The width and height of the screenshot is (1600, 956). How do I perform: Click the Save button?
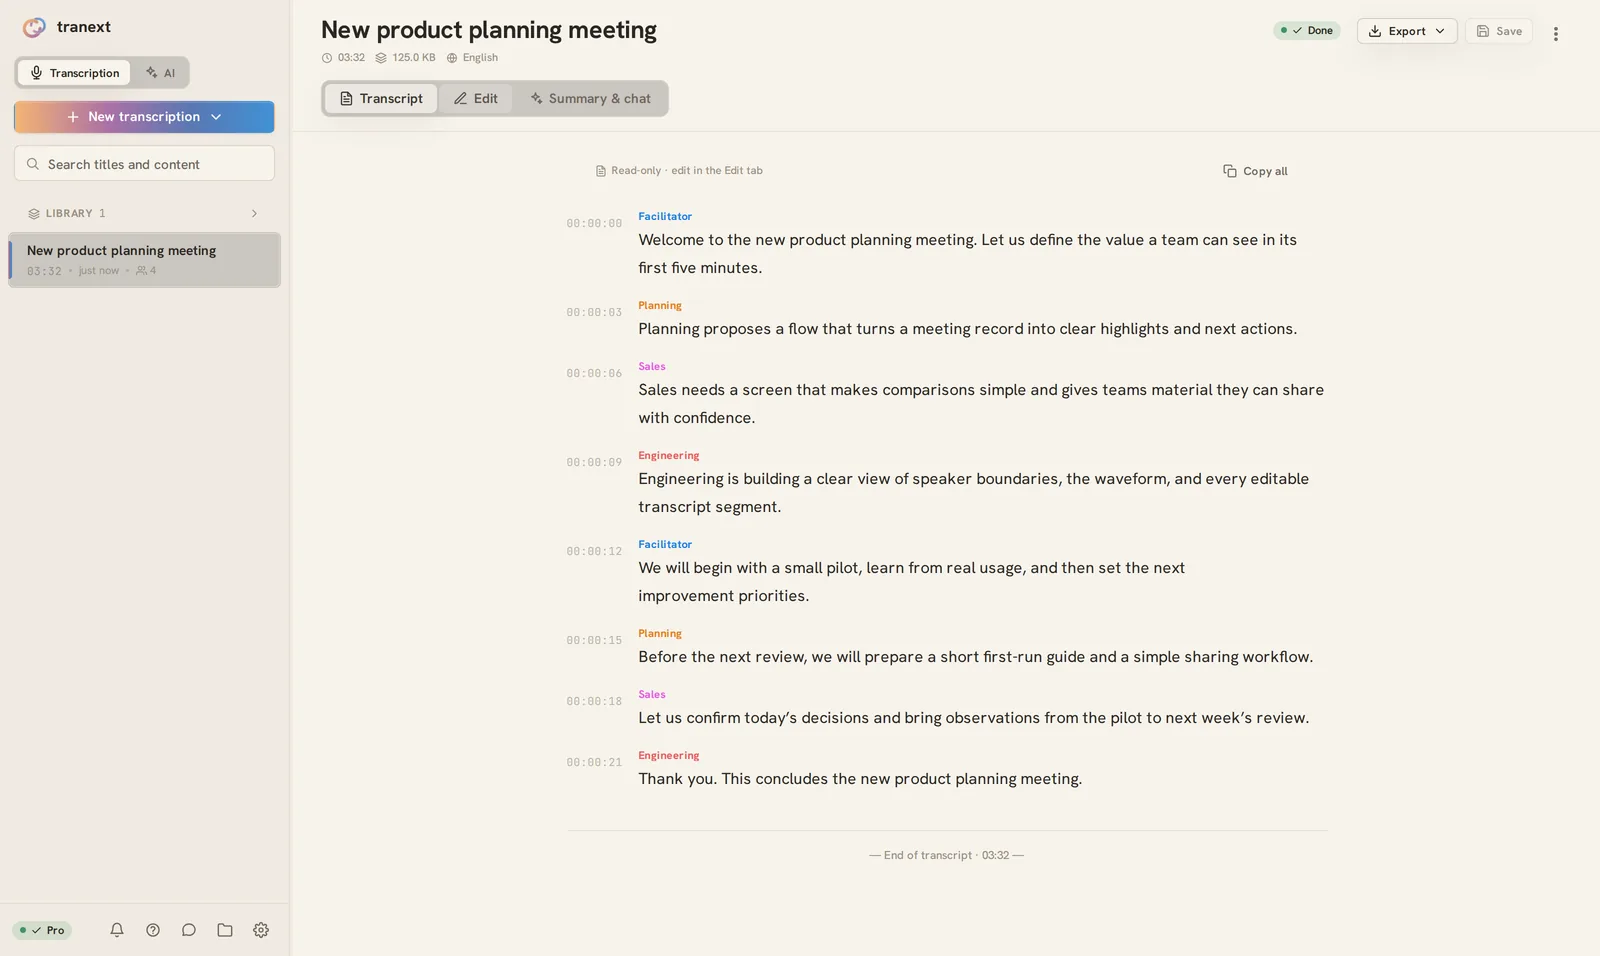pos(1499,31)
